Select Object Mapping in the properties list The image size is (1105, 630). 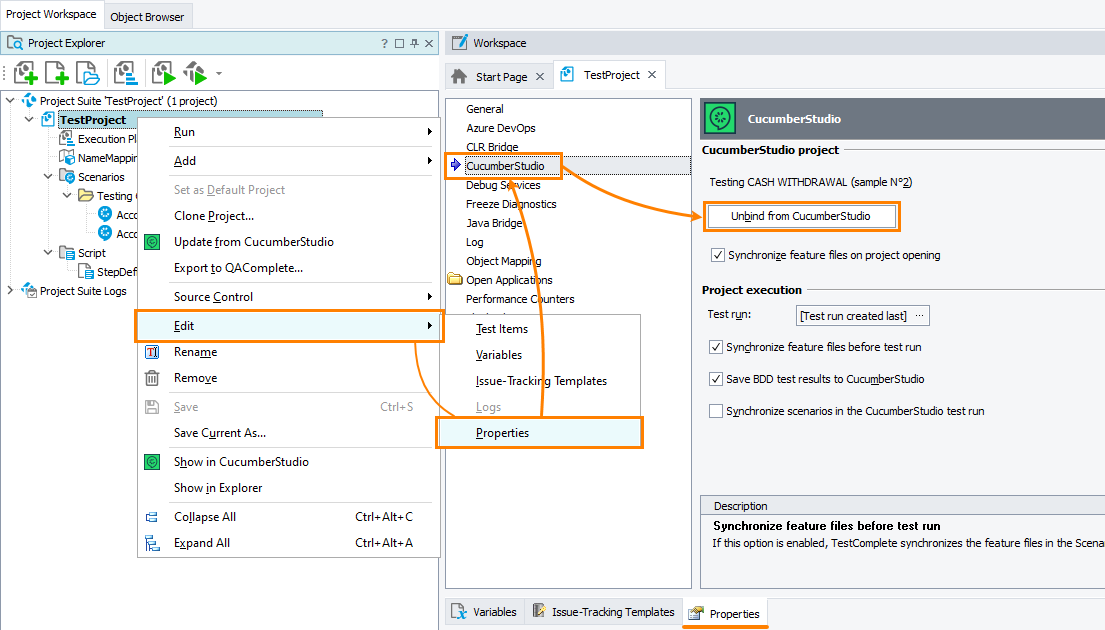click(503, 261)
